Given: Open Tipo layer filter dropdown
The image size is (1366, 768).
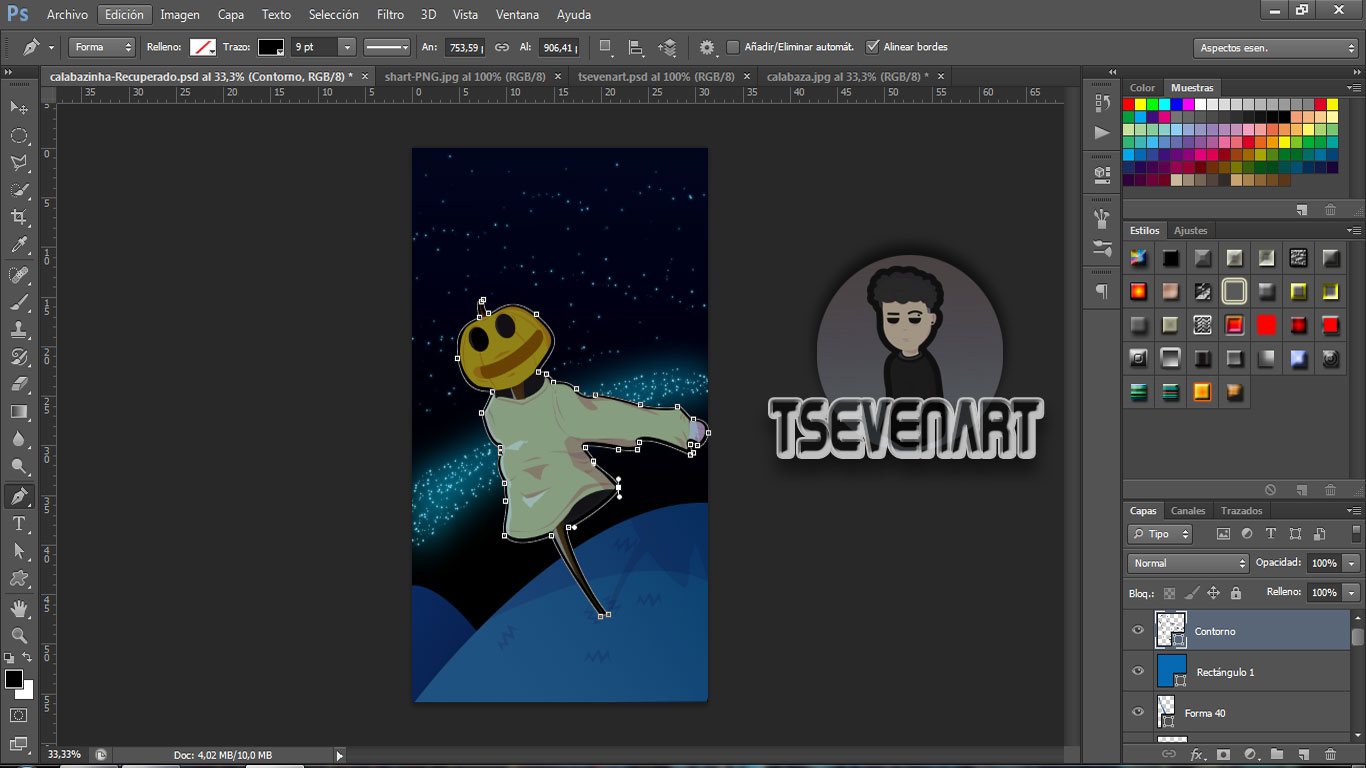Looking at the screenshot, I should [x=1160, y=534].
